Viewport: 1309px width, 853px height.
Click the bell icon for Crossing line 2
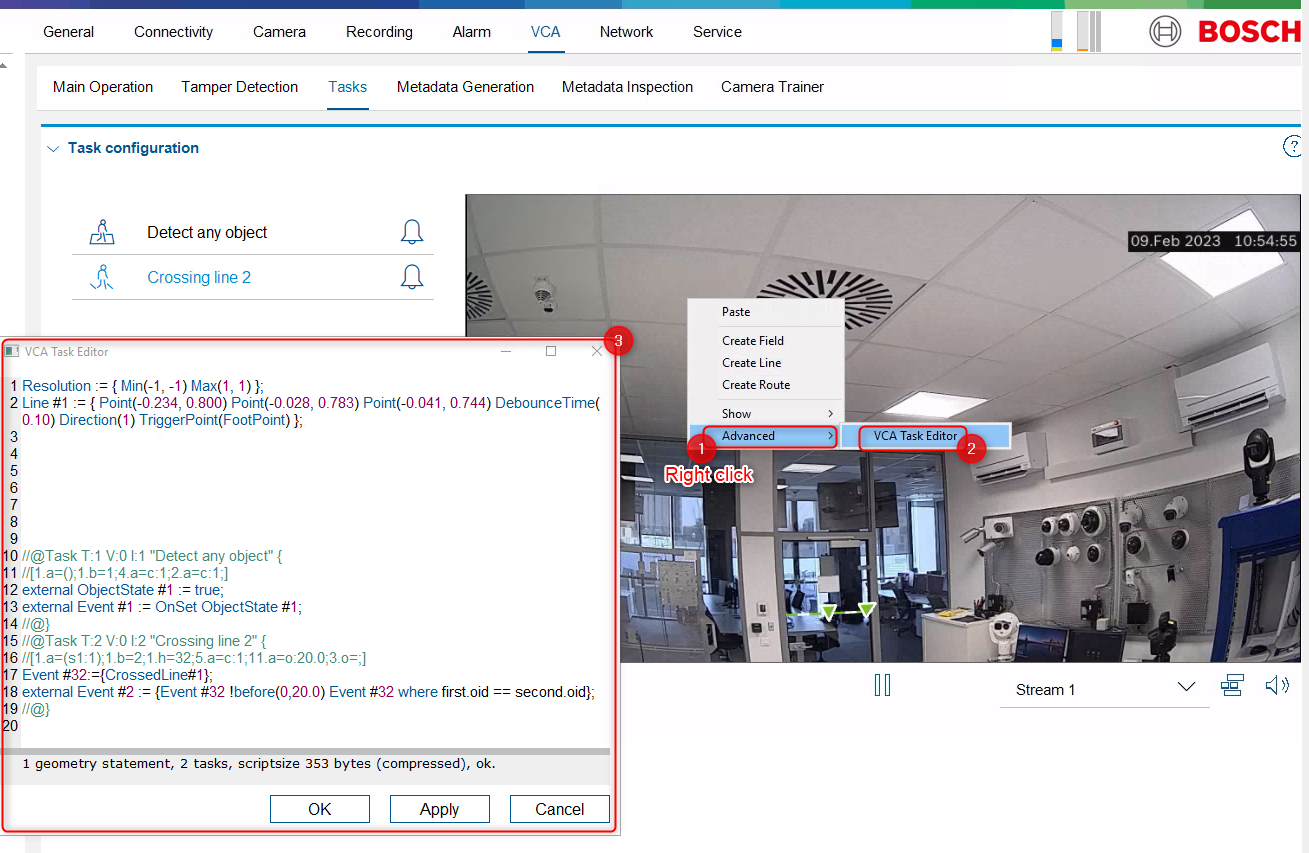pos(411,278)
